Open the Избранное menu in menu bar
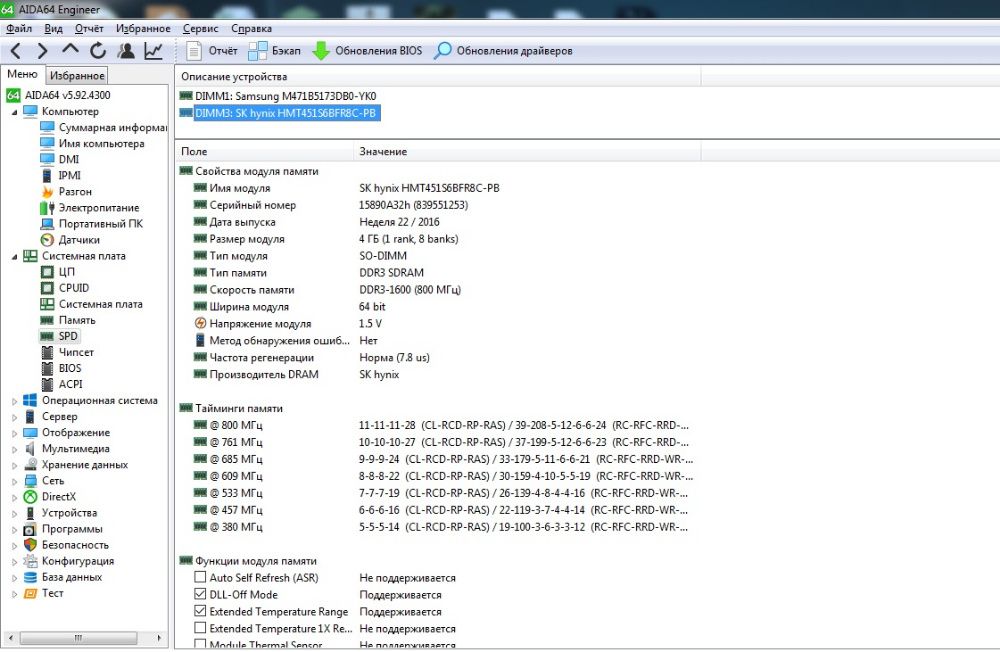This screenshot has height=652, width=1000. click(143, 29)
